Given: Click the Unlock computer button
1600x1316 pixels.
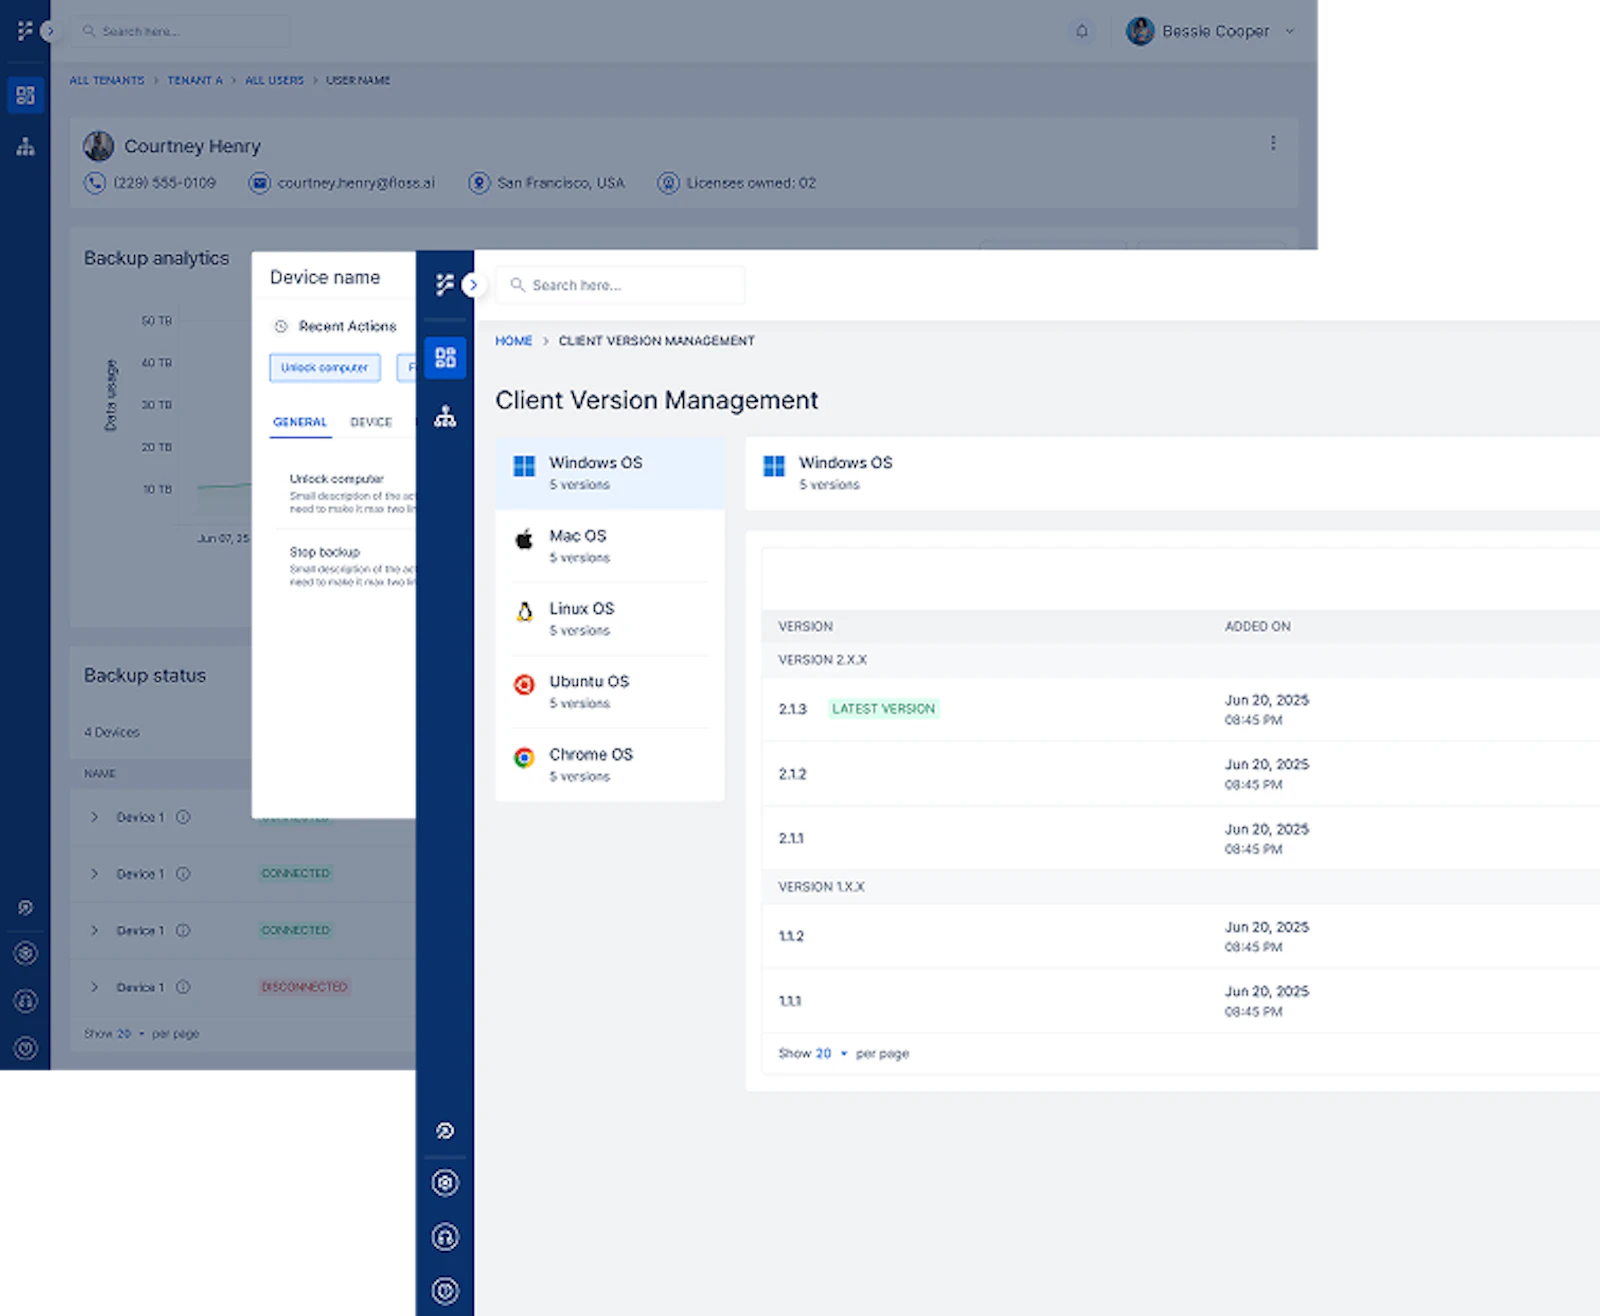Looking at the screenshot, I should coord(324,368).
